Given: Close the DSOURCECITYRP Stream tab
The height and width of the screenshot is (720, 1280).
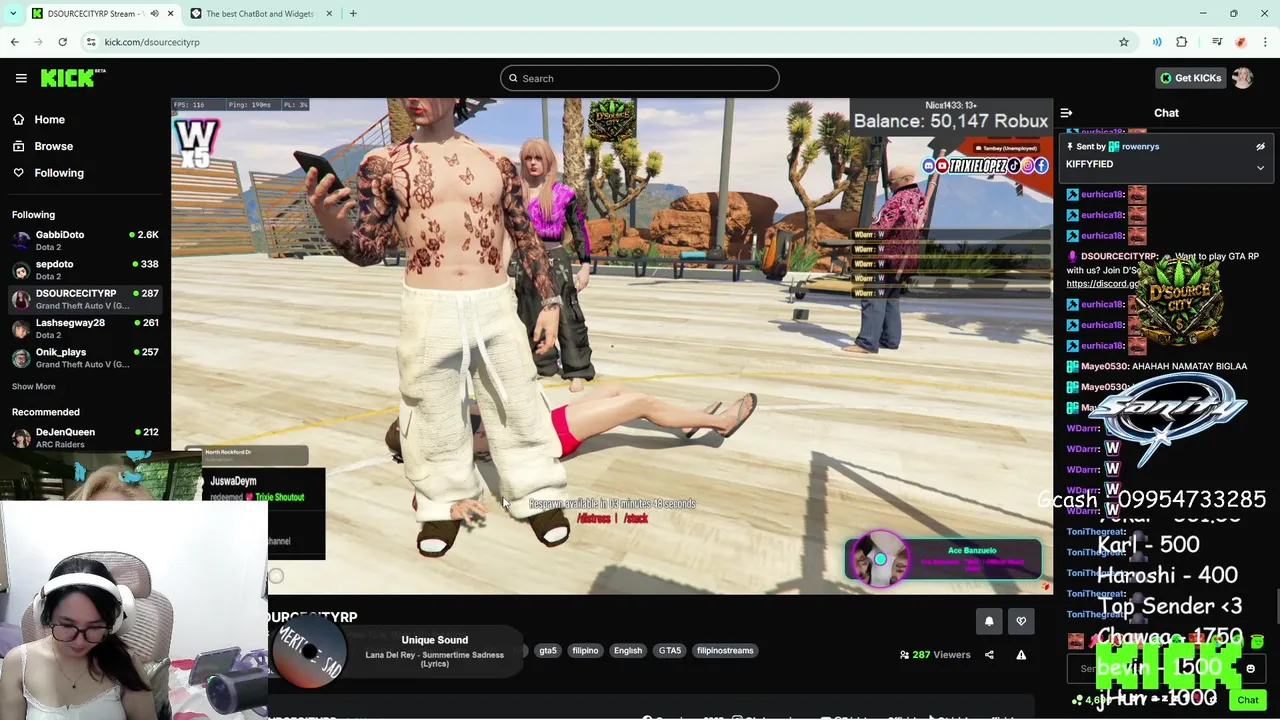Looking at the screenshot, I should pos(170,14).
